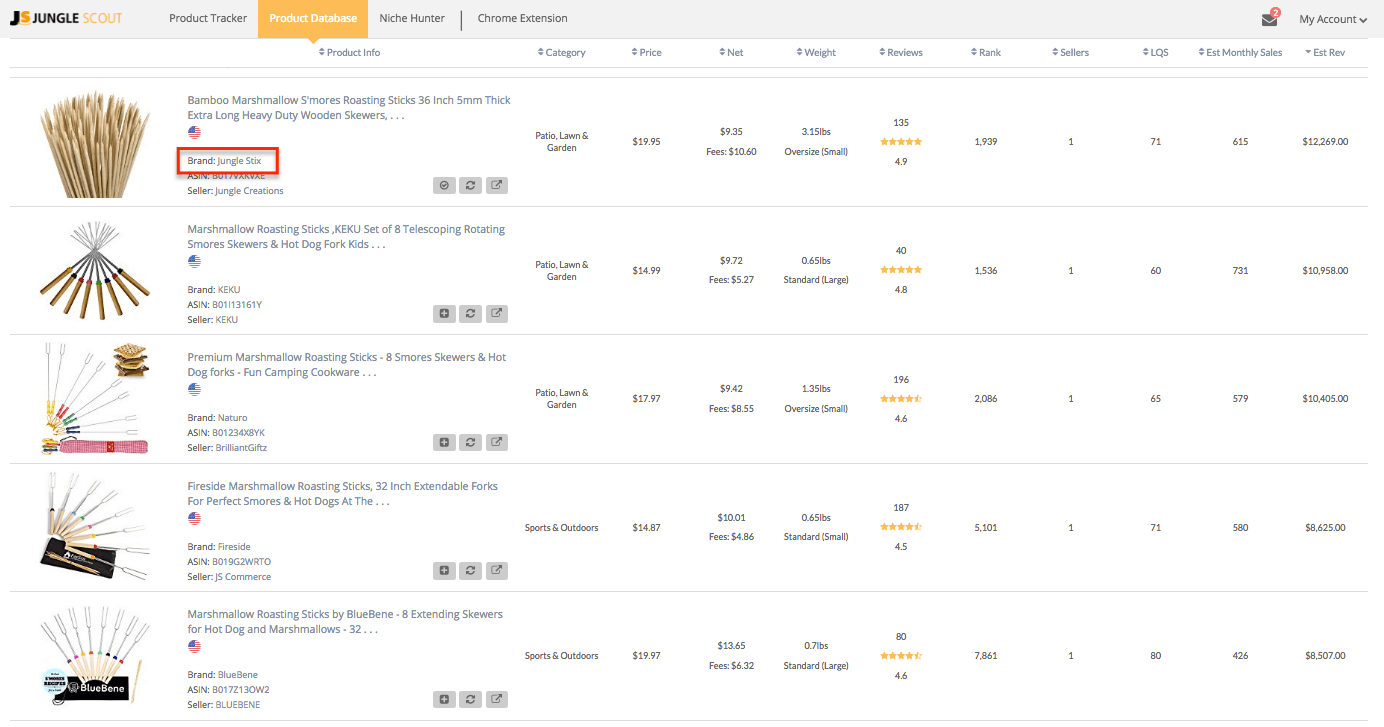Sort table by Est Rev column
1384x727 pixels.
coord(1325,52)
